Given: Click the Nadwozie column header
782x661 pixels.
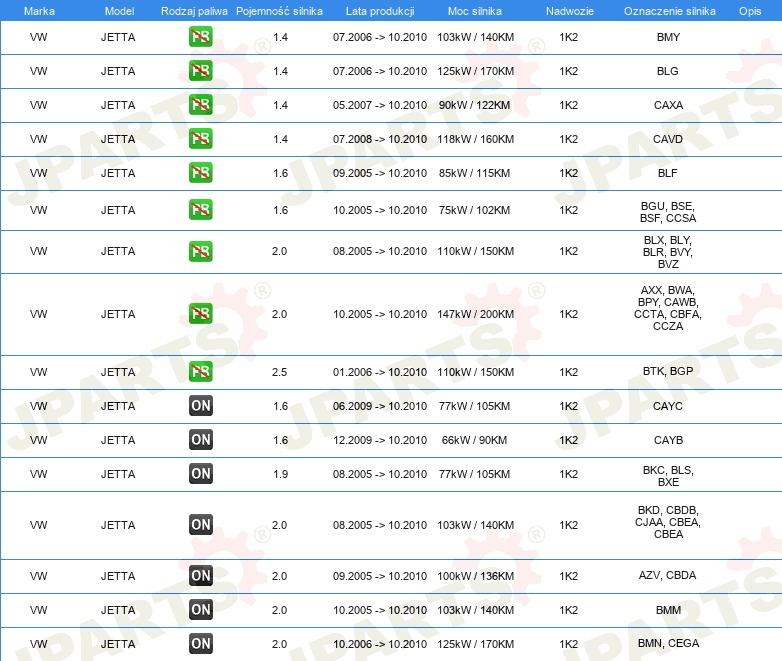Looking at the screenshot, I should 570,11.
